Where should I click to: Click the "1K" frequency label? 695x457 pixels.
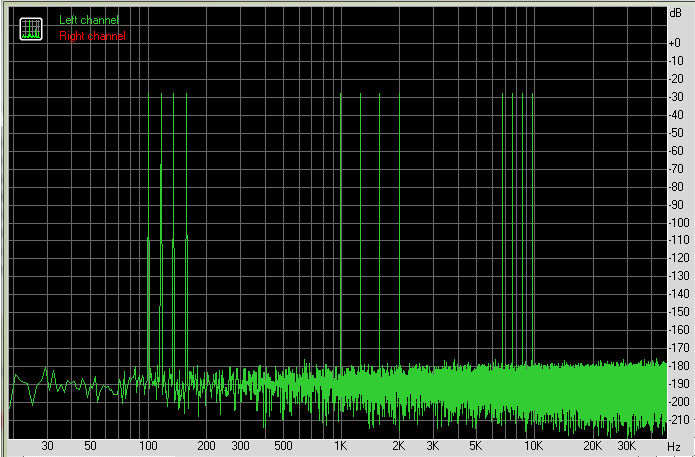pyautogui.click(x=340, y=446)
